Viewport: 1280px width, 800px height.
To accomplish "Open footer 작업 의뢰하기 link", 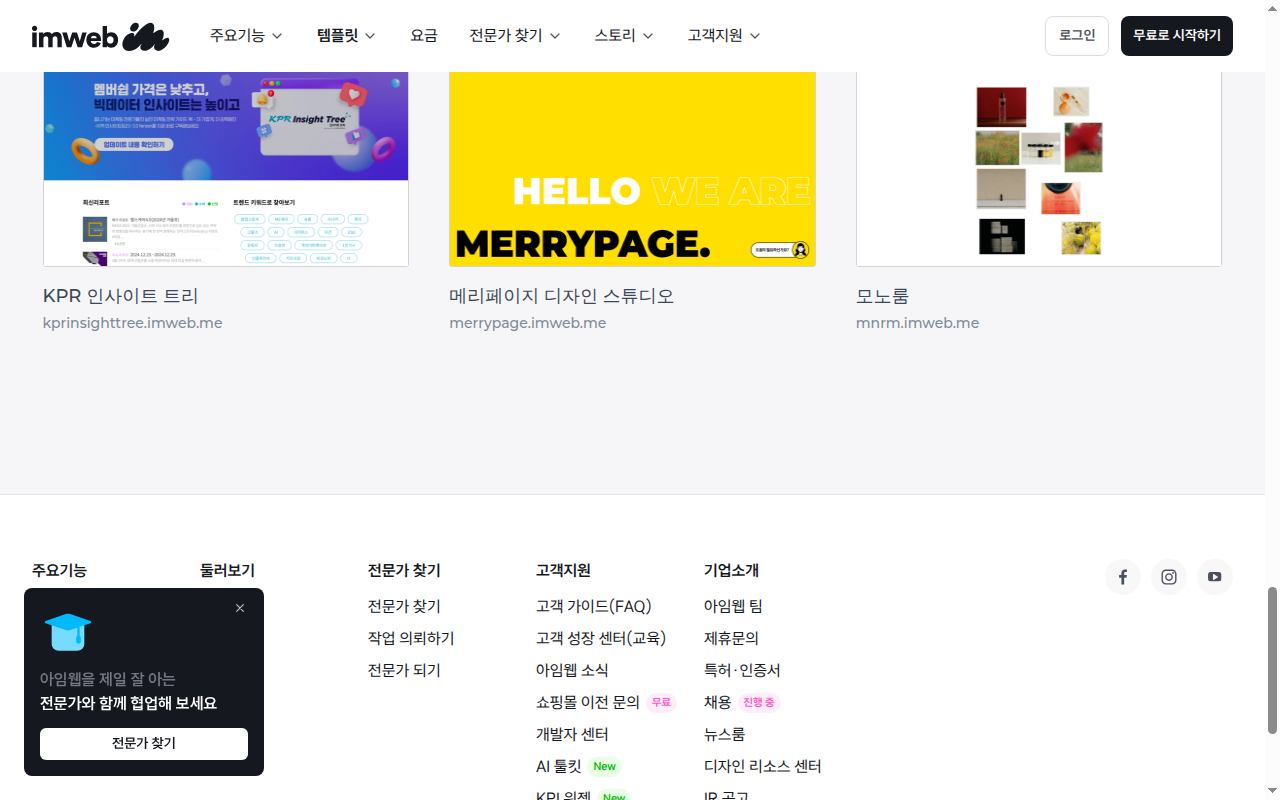I will click(x=411, y=638).
